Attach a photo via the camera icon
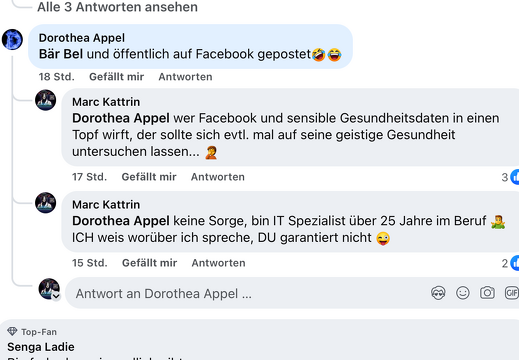Screen dimensions: 519x360 tap(487, 293)
